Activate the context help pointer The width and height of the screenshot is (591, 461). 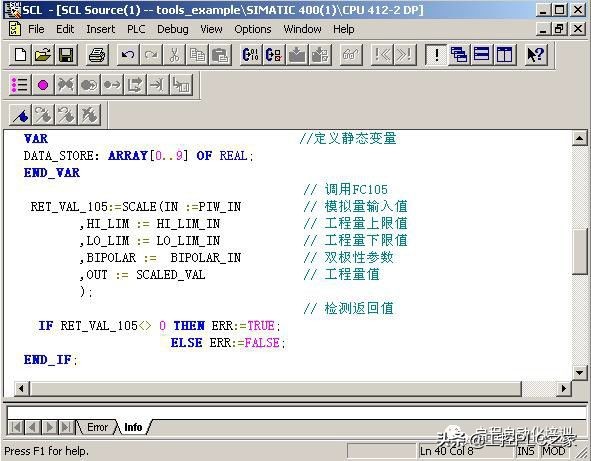tap(536, 55)
